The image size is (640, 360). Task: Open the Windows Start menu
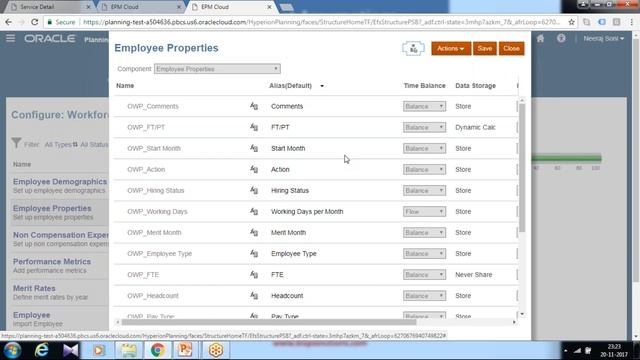[x=13, y=350]
